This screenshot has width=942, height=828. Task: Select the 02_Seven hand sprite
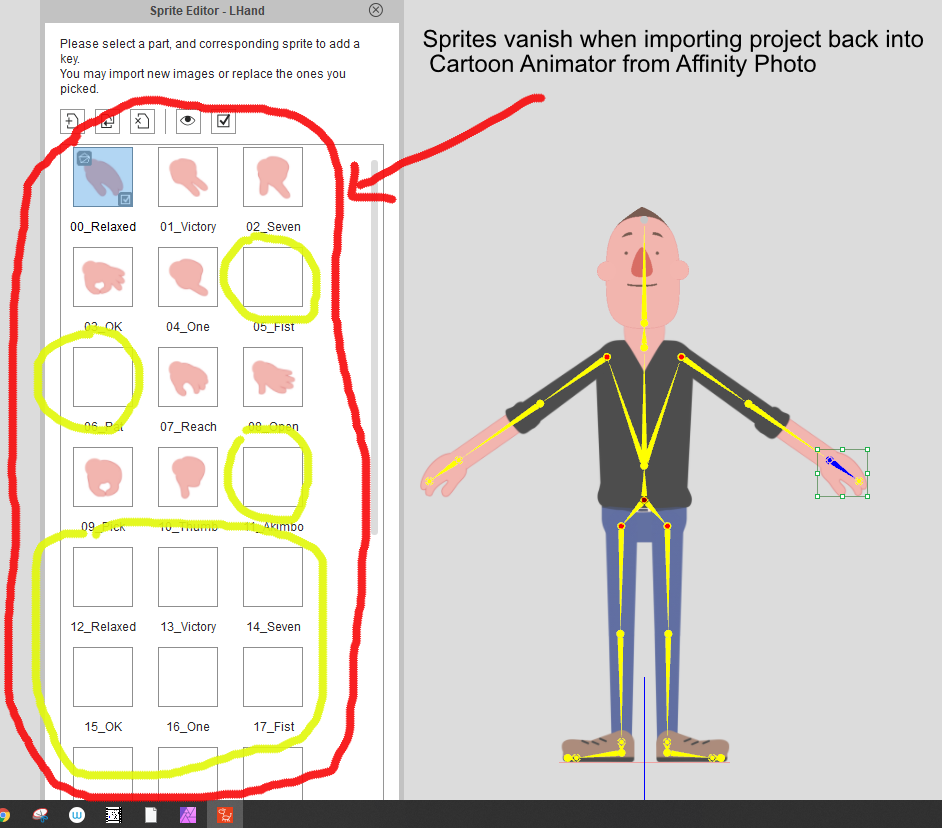(x=273, y=177)
